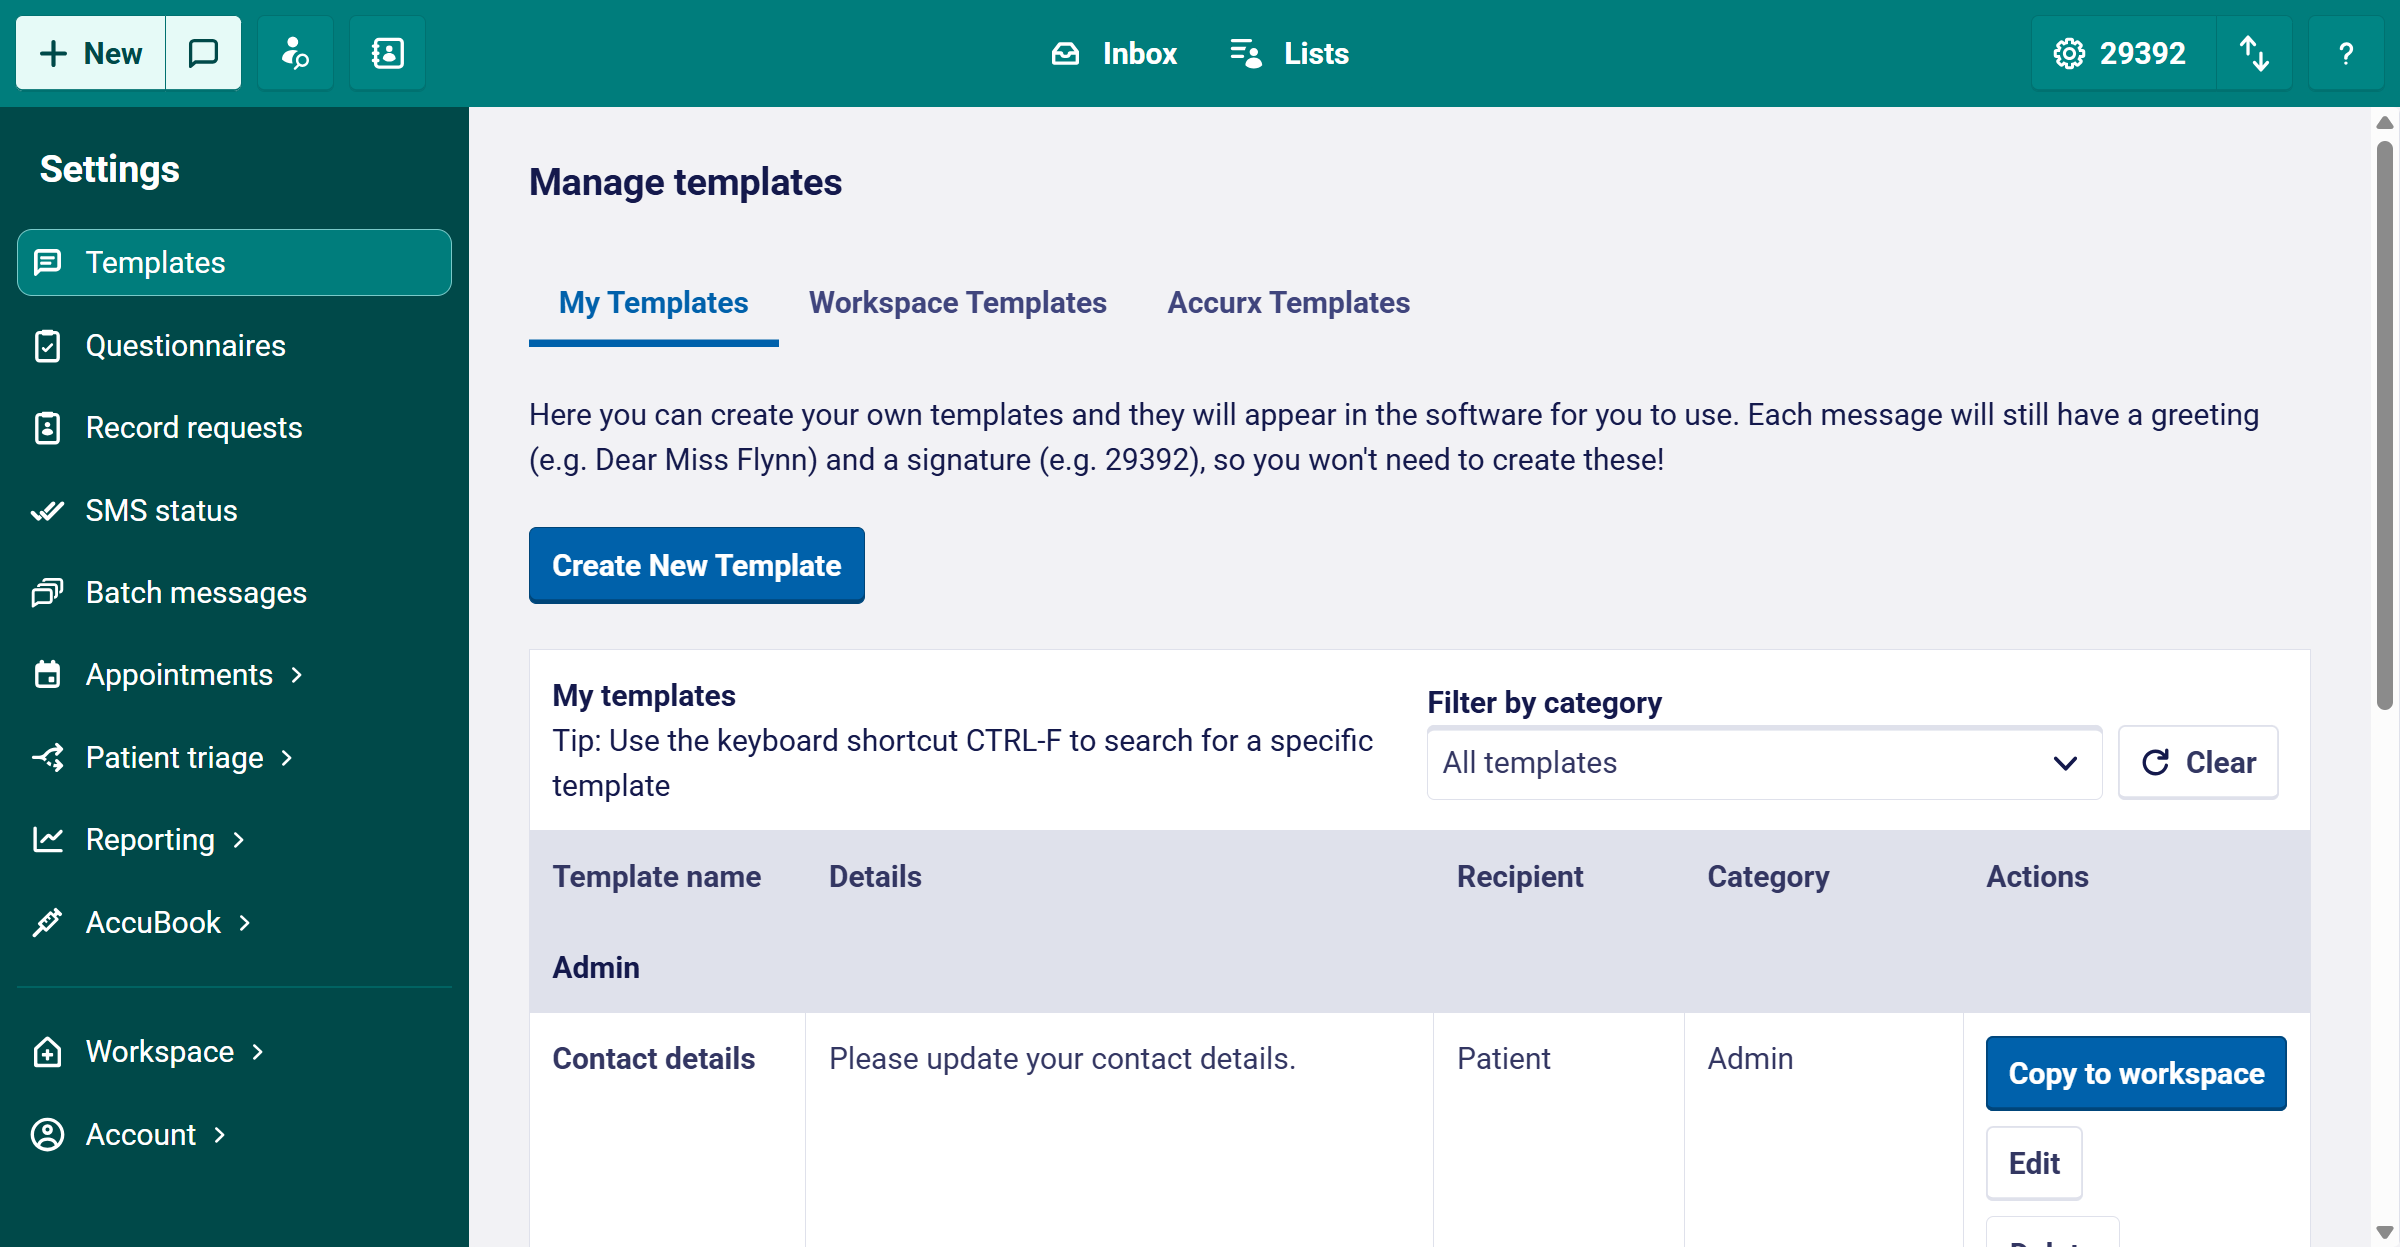This screenshot has width=2400, height=1247.
Task: Open the contacts card icon in toolbar
Action: pyautogui.click(x=387, y=53)
